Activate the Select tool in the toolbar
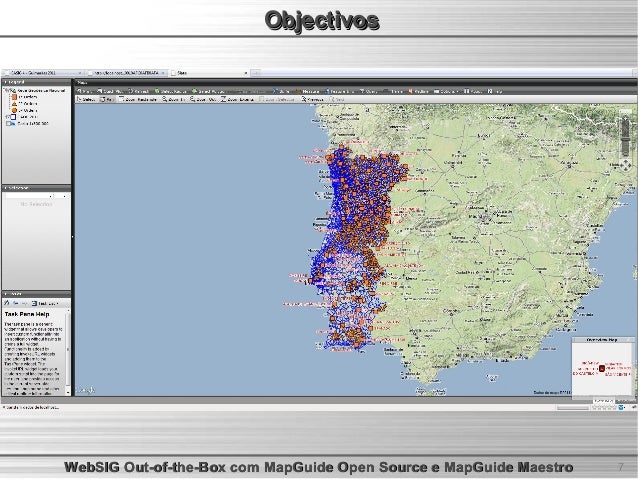The height and width of the screenshot is (479, 638). pos(86,100)
